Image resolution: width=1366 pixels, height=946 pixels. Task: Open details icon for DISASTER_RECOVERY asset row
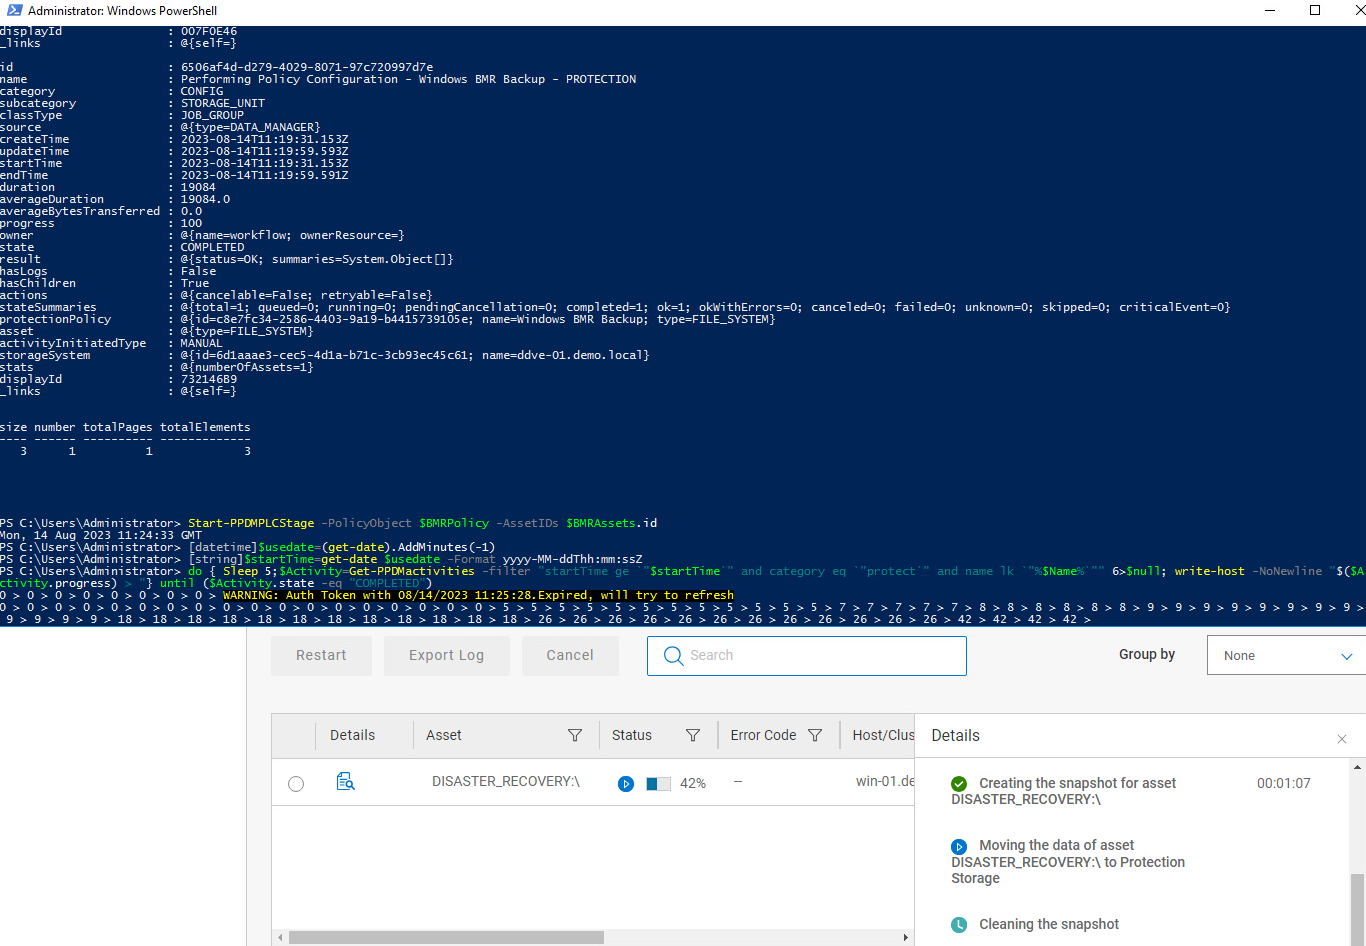coord(346,782)
